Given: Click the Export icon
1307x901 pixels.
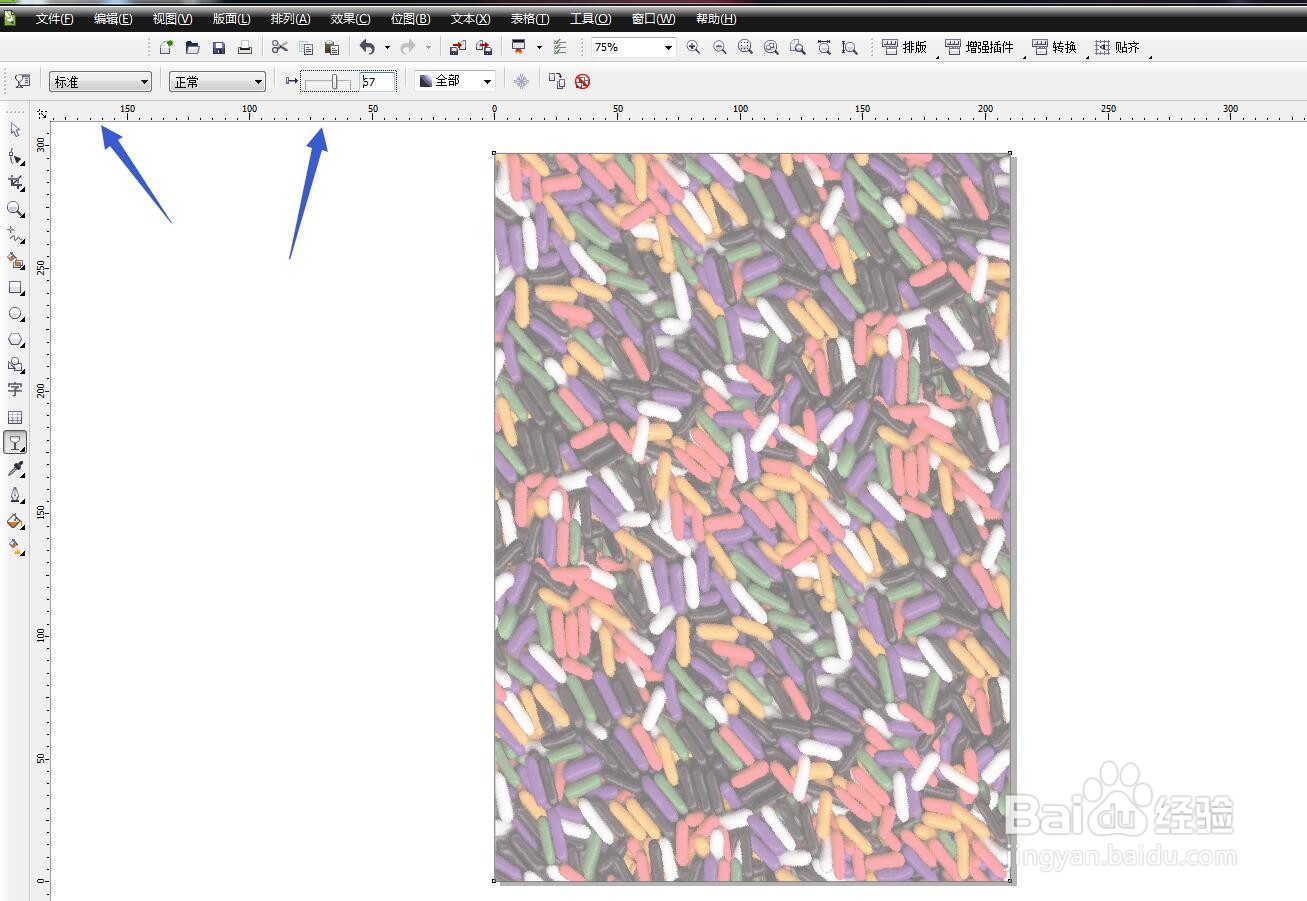Looking at the screenshot, I should click(483, 47).
